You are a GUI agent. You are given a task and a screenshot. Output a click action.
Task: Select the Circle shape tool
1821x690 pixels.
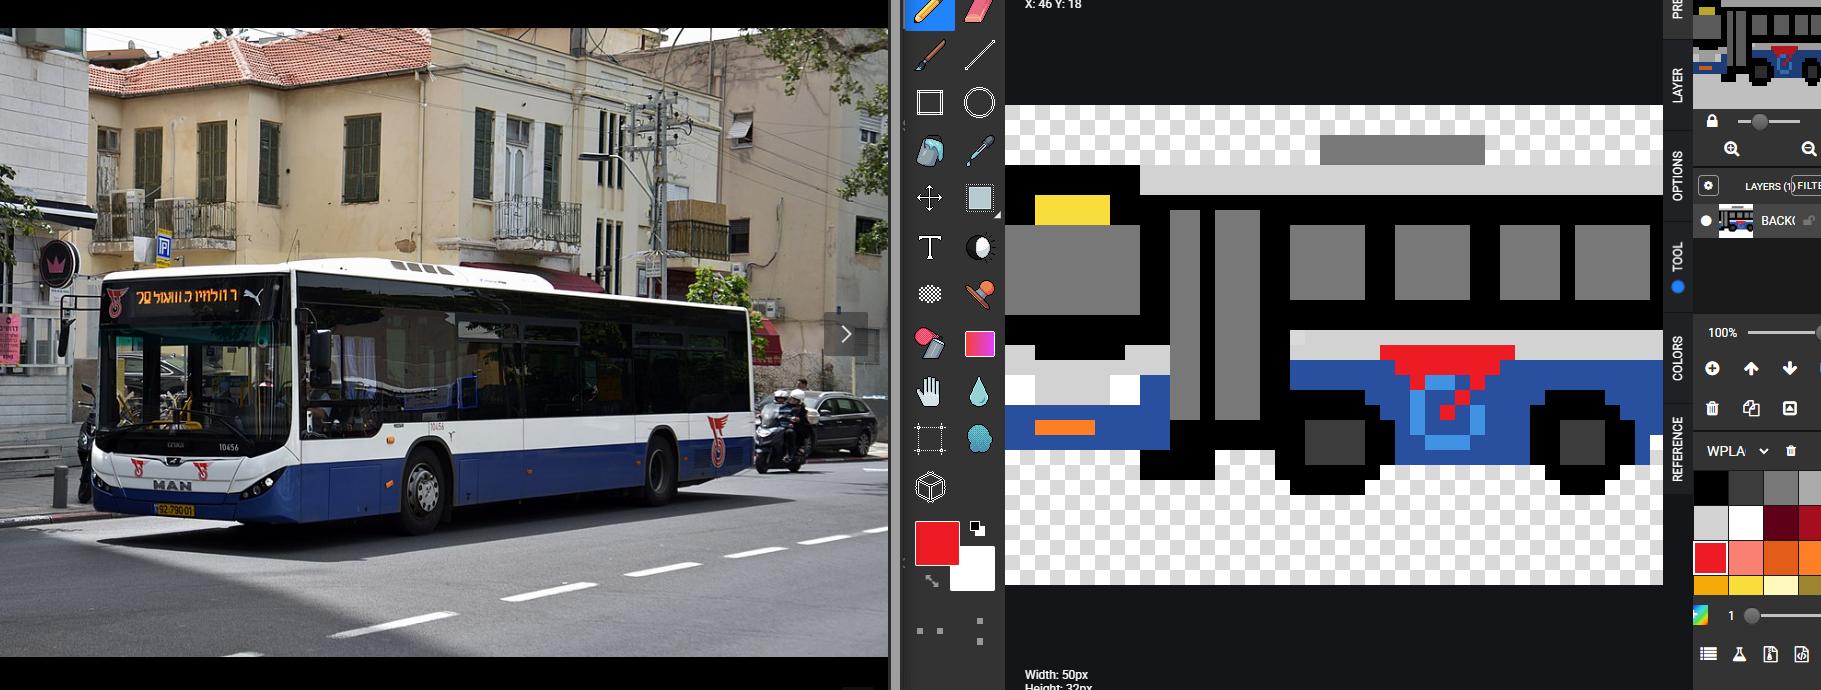[x=979, y=103]
